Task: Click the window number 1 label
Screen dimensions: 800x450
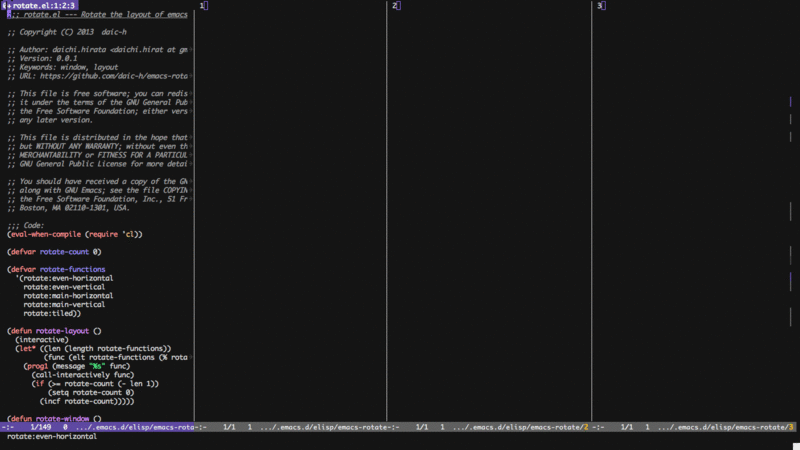Action: (202, 6)
